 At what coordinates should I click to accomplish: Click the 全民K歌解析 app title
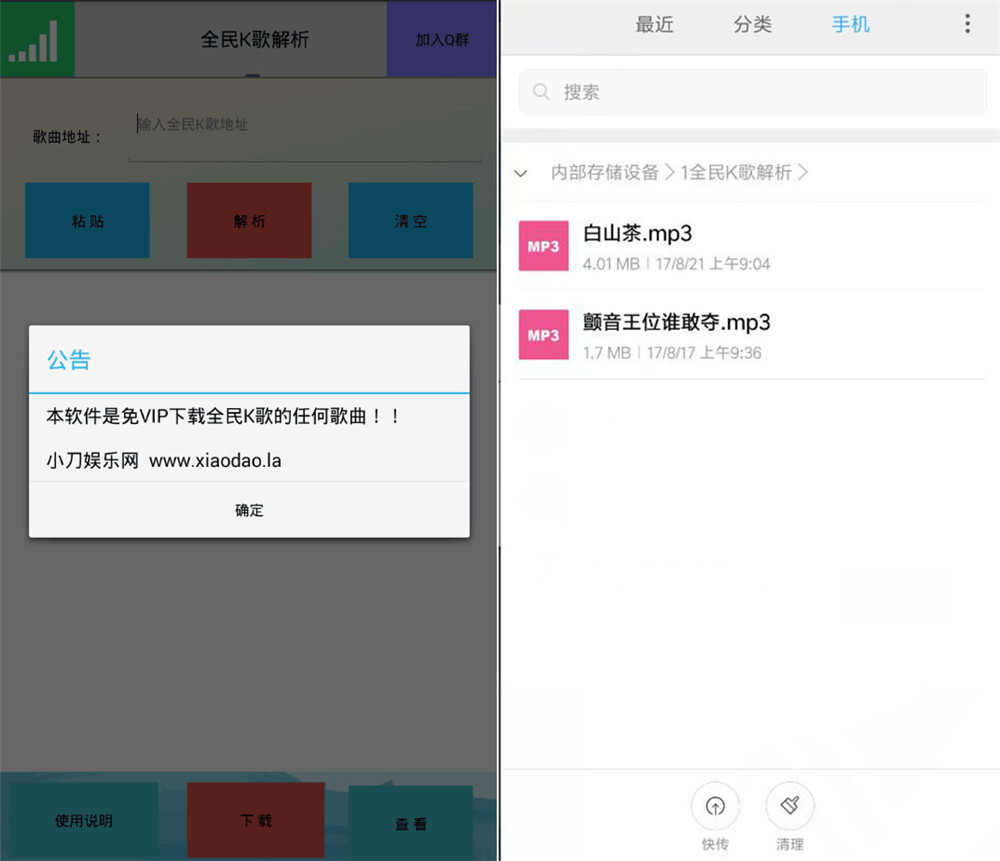coord(254,40)
